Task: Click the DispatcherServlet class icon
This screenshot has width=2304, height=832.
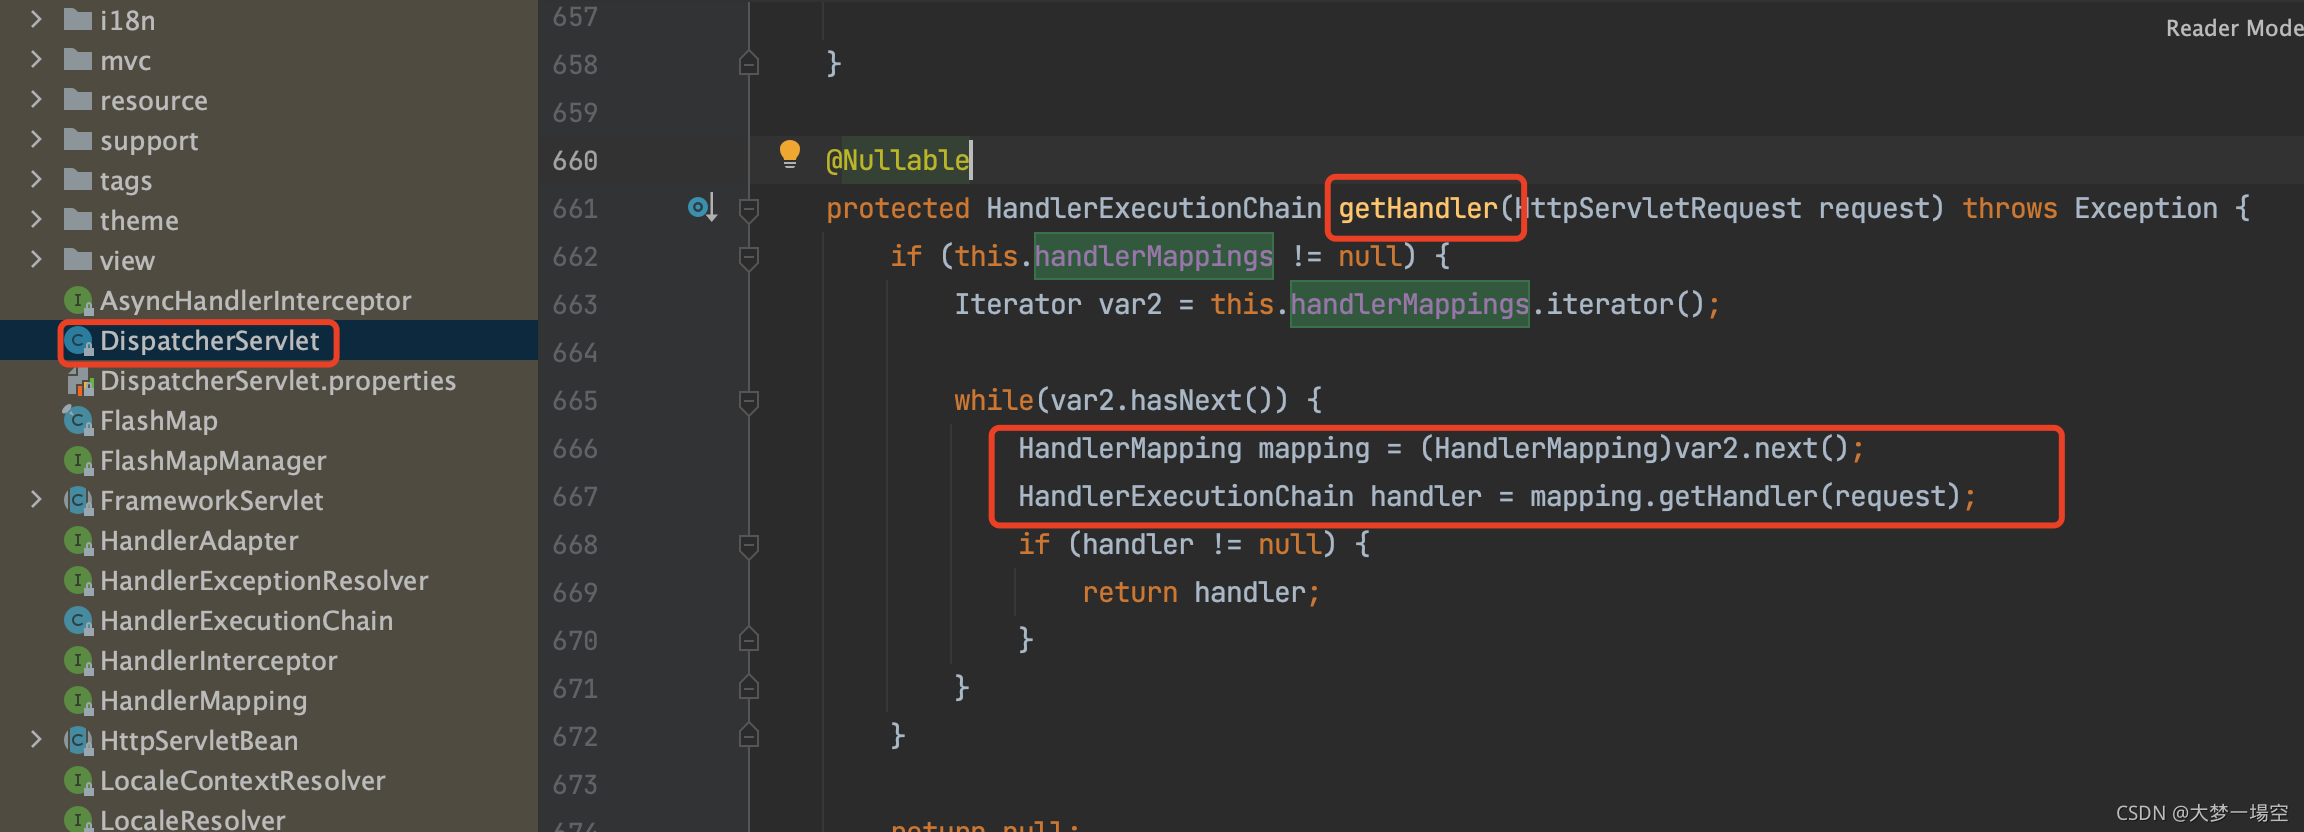Action: click(78, 341)
